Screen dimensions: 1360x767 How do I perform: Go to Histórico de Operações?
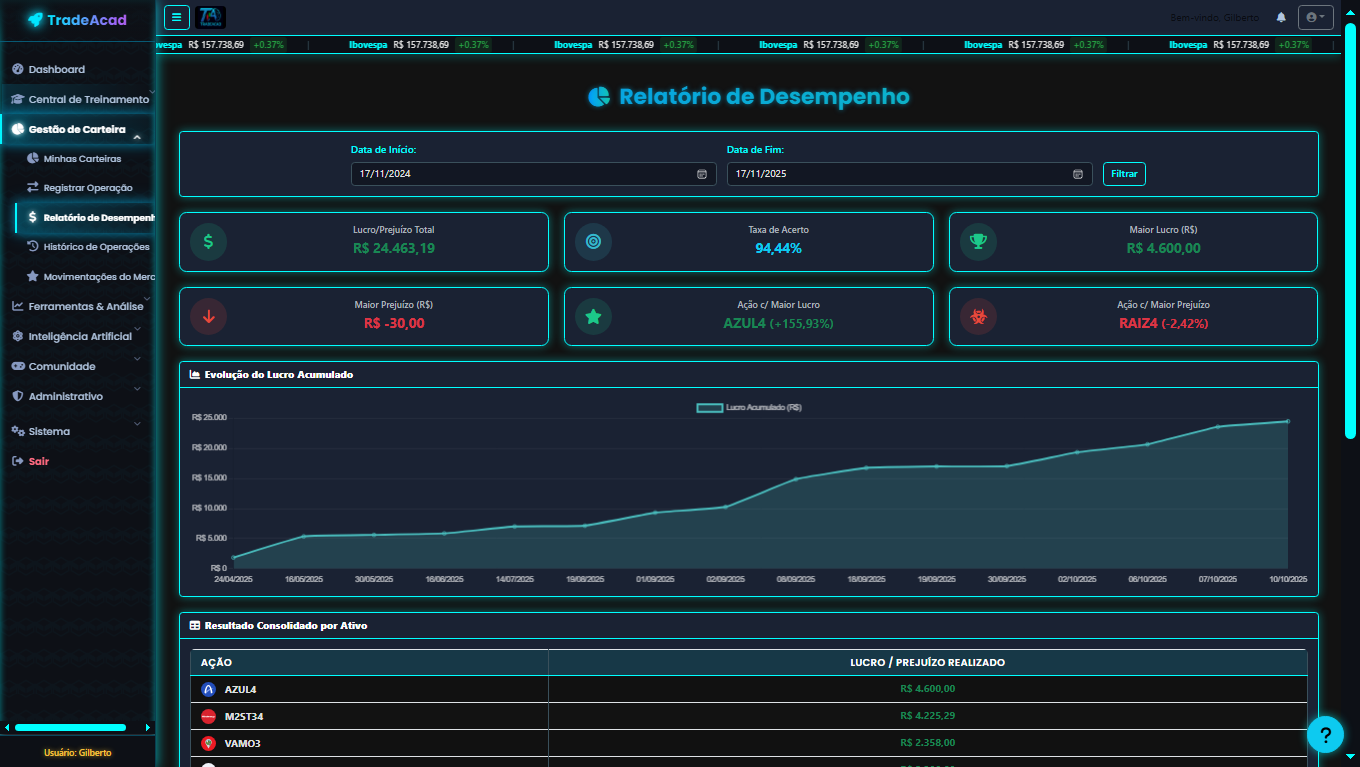[x=96, y=247]
